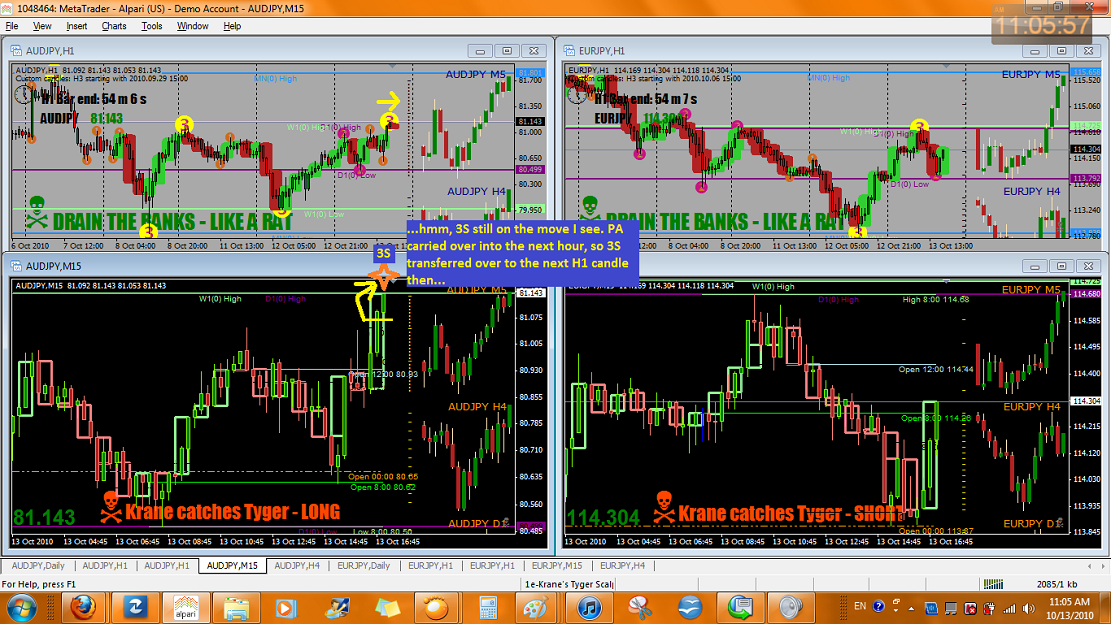Switch to the AUDJPY,M15 chart tab
1111x624 pixels.
[232, 566]
